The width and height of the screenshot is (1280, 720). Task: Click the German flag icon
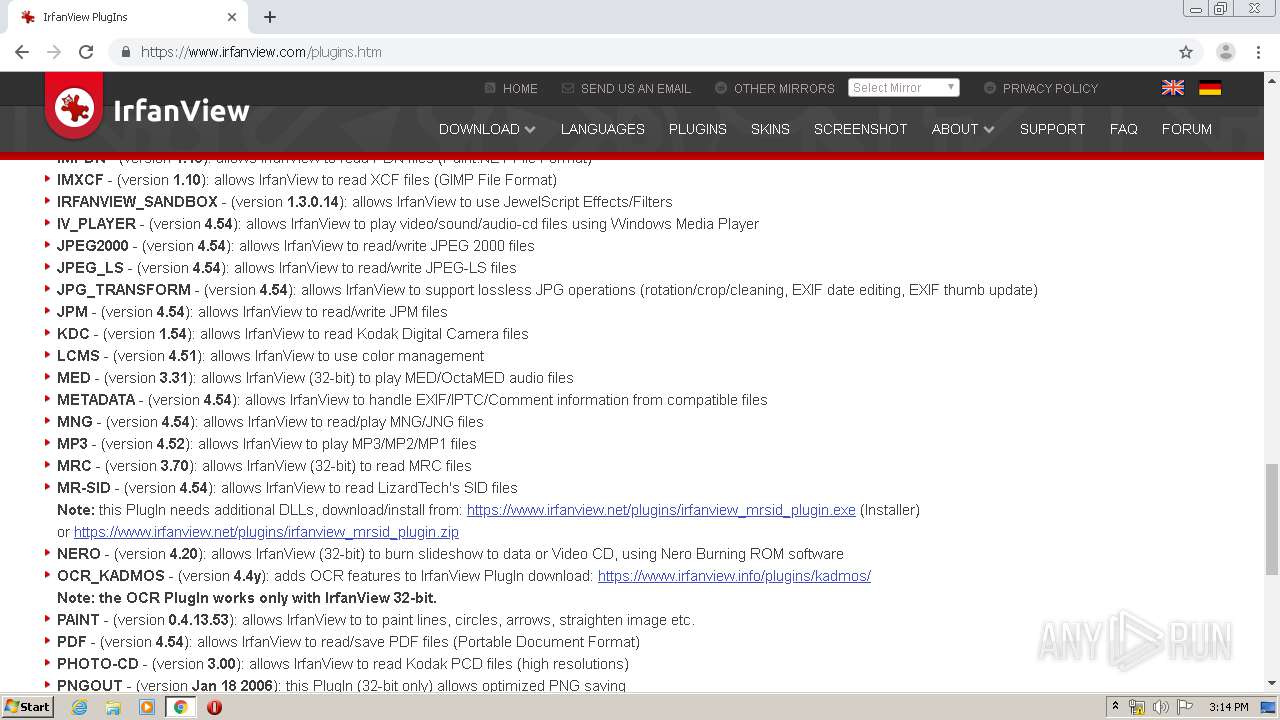1210,88
